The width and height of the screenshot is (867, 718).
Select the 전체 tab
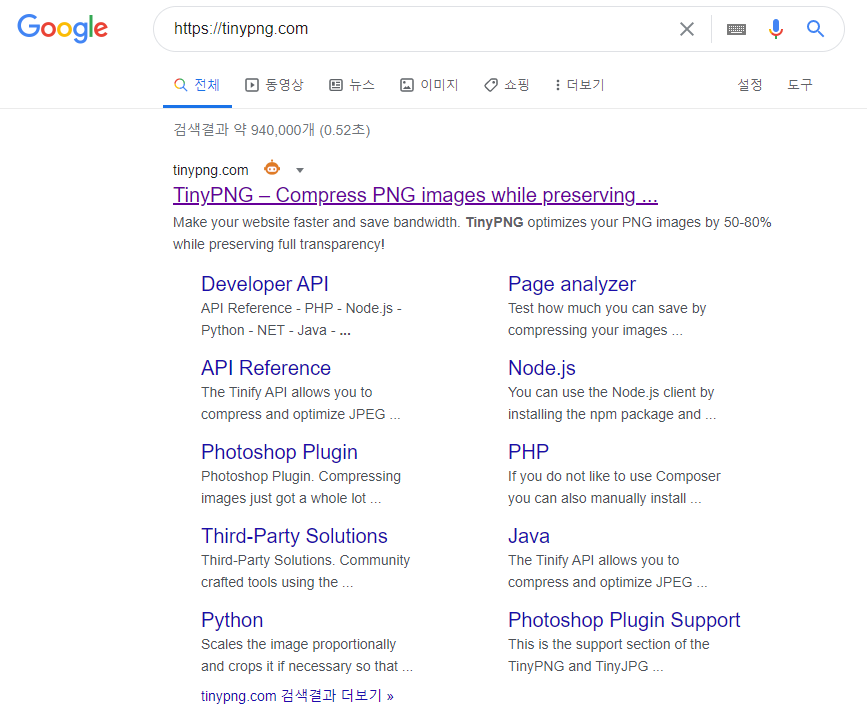pos(197,85)
